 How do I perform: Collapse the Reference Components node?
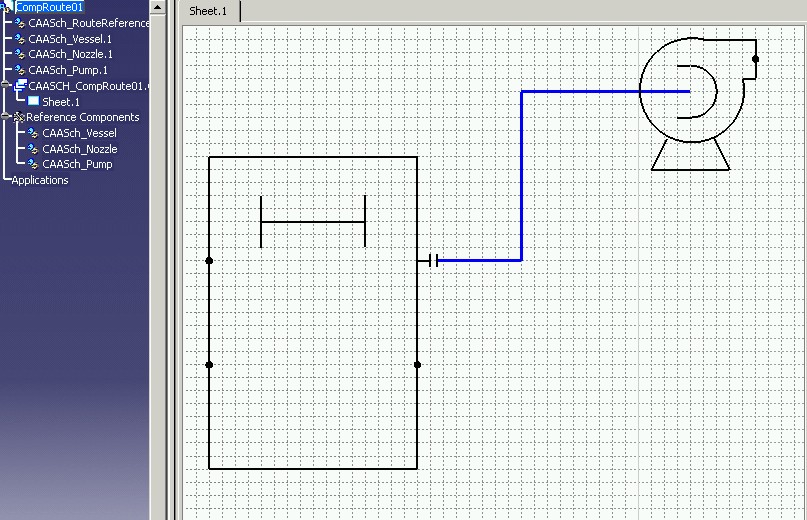(6, 117)
